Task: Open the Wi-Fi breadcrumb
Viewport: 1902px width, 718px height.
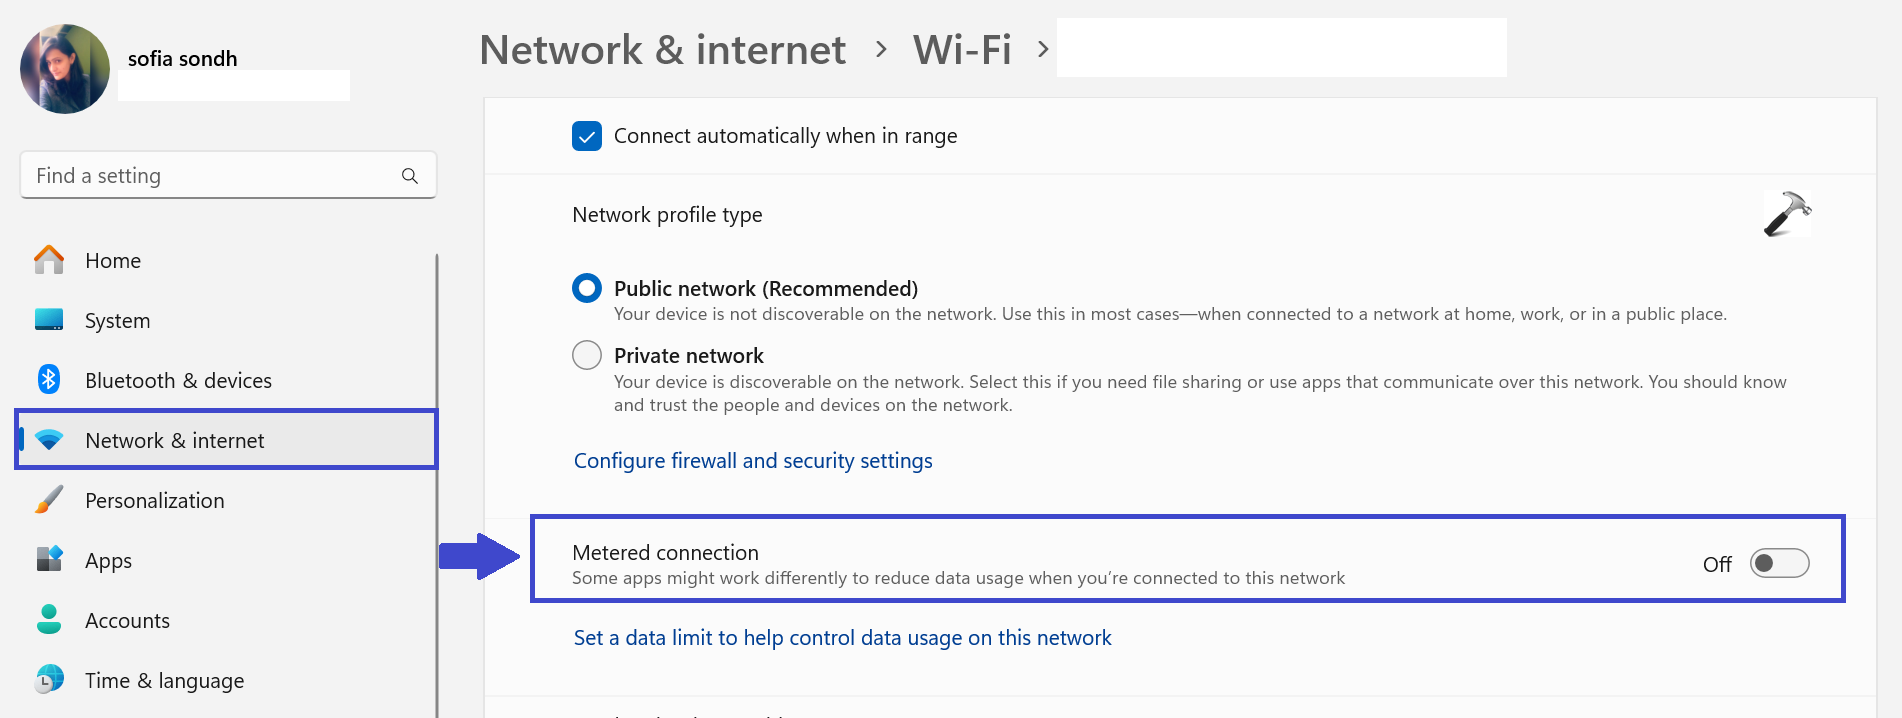Action: [962, 50]
